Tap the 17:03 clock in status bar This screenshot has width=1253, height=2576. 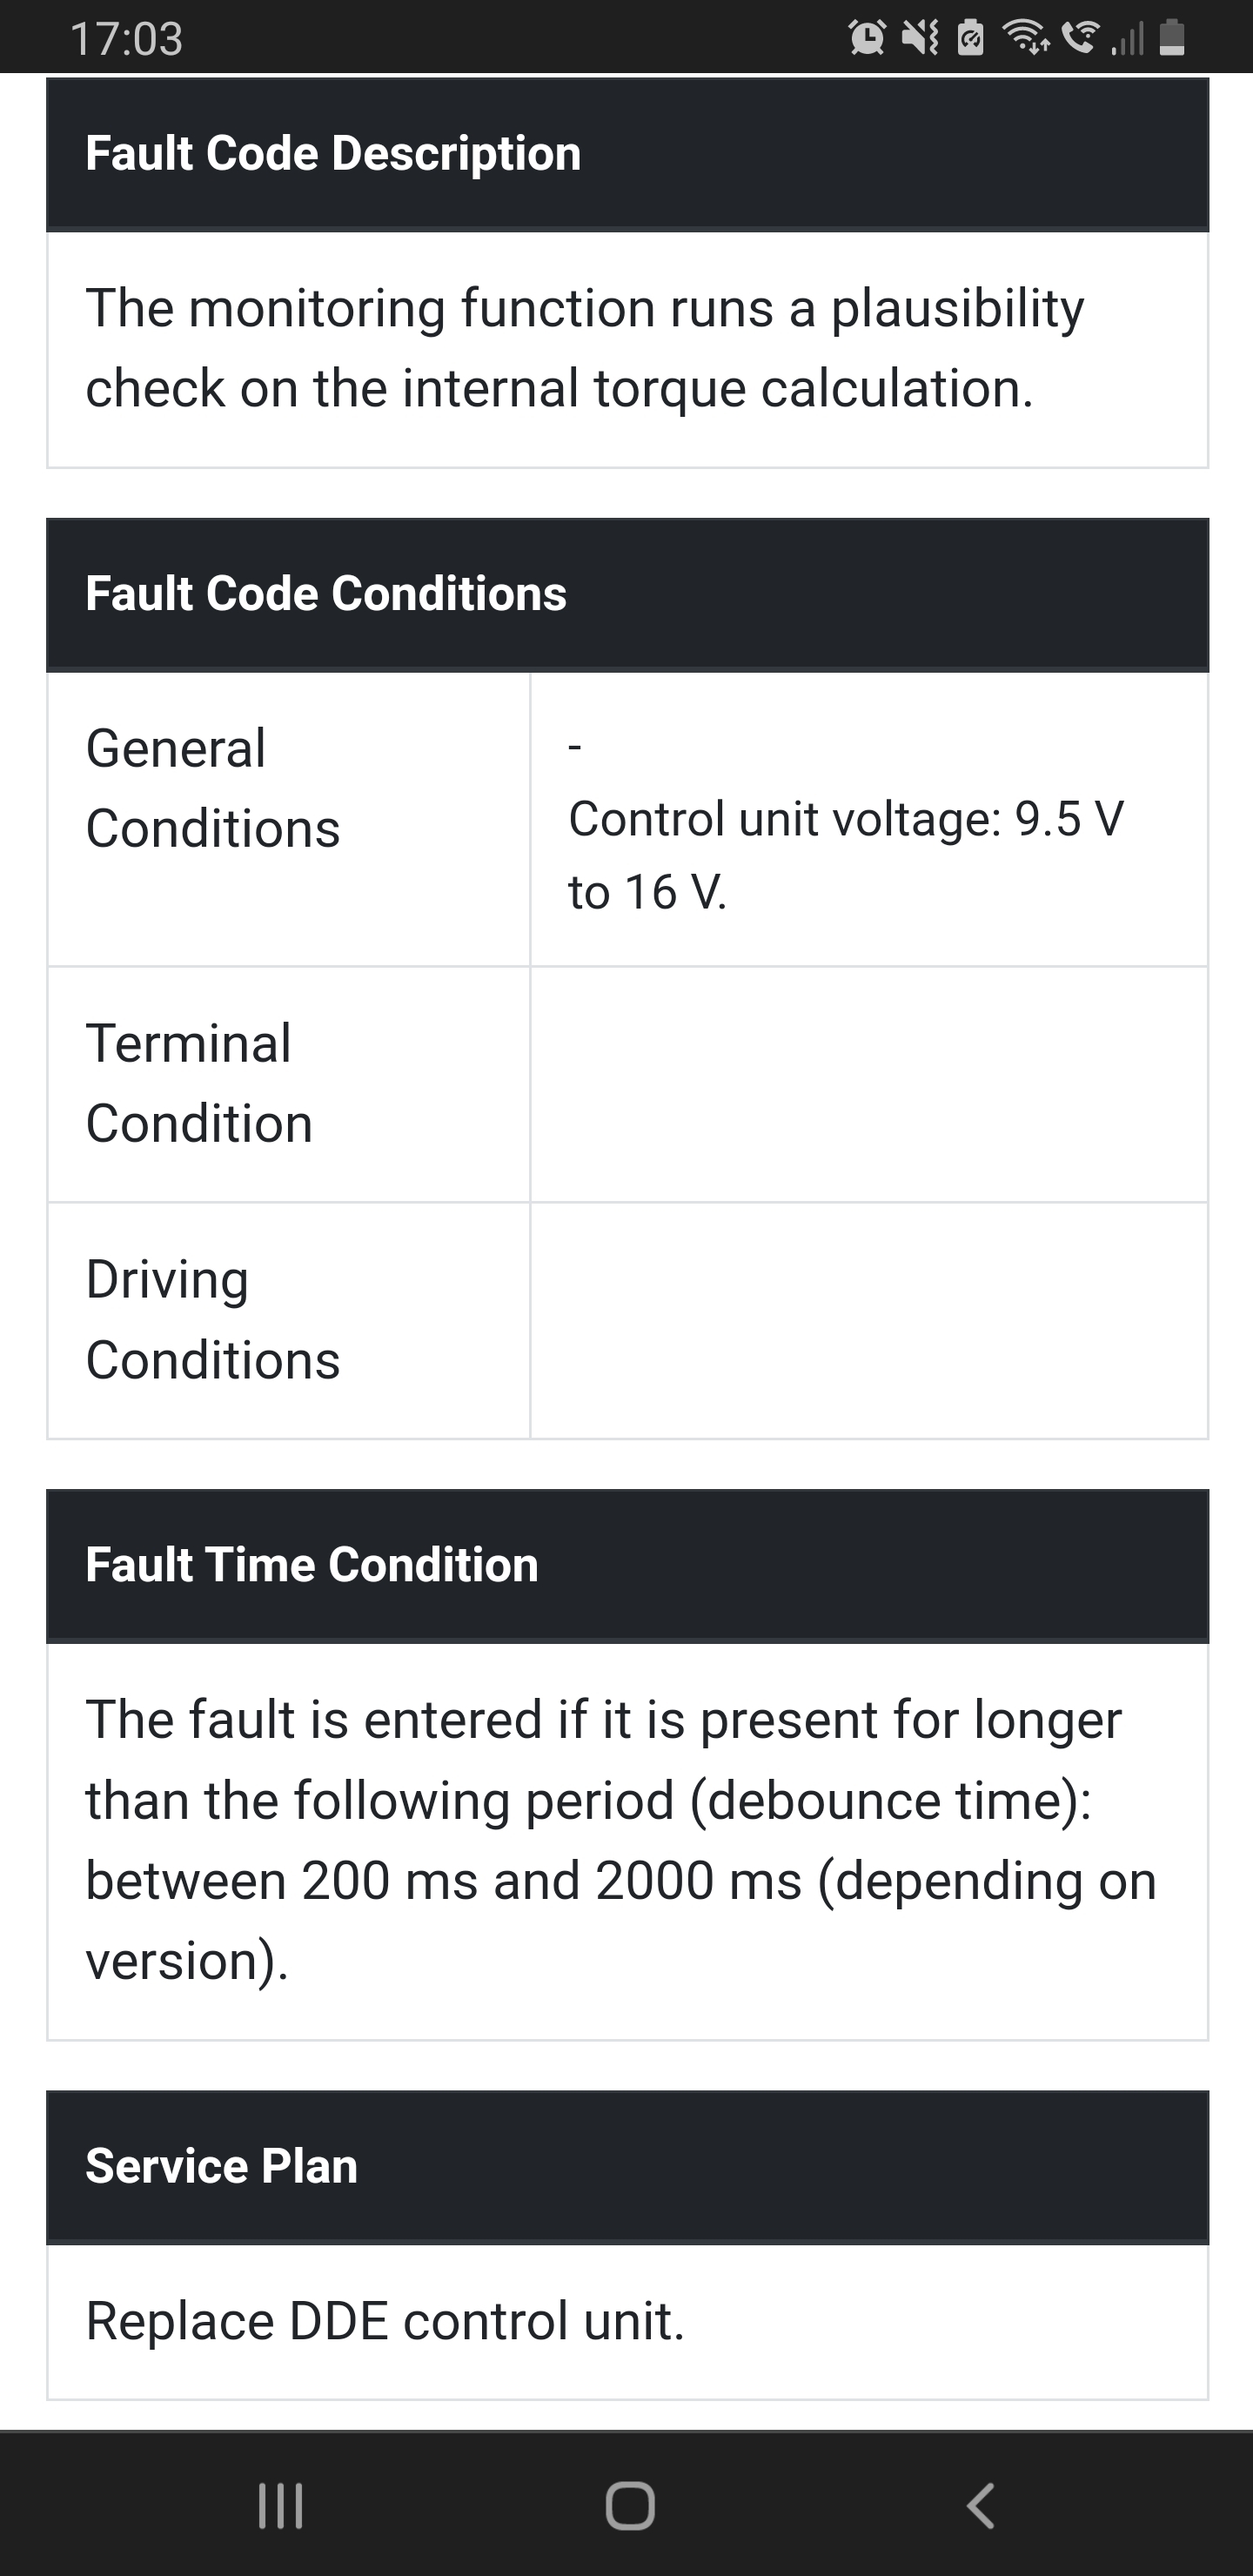point(126,38)
